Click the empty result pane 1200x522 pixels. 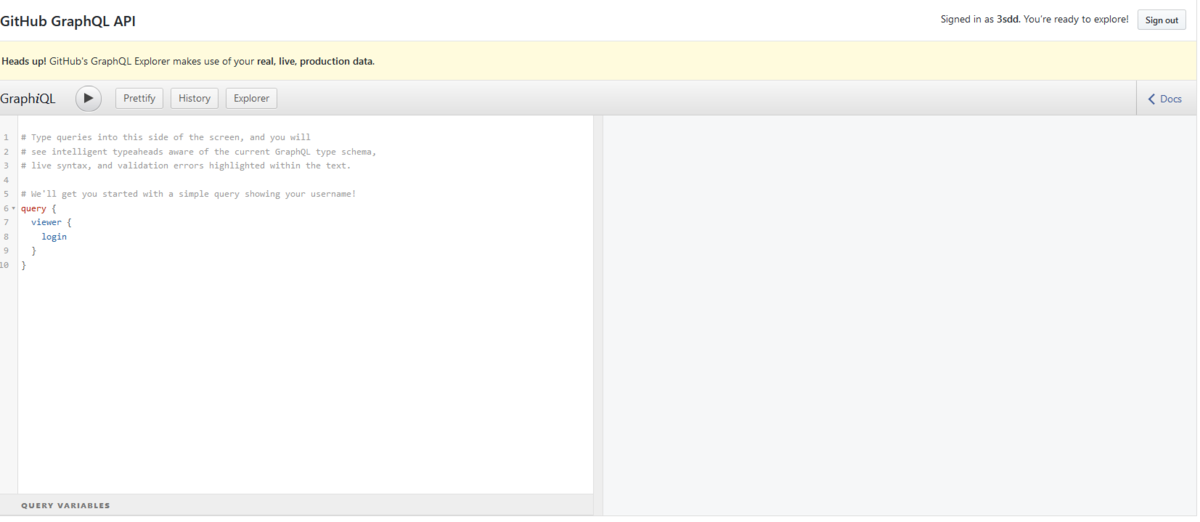(900, 315)
